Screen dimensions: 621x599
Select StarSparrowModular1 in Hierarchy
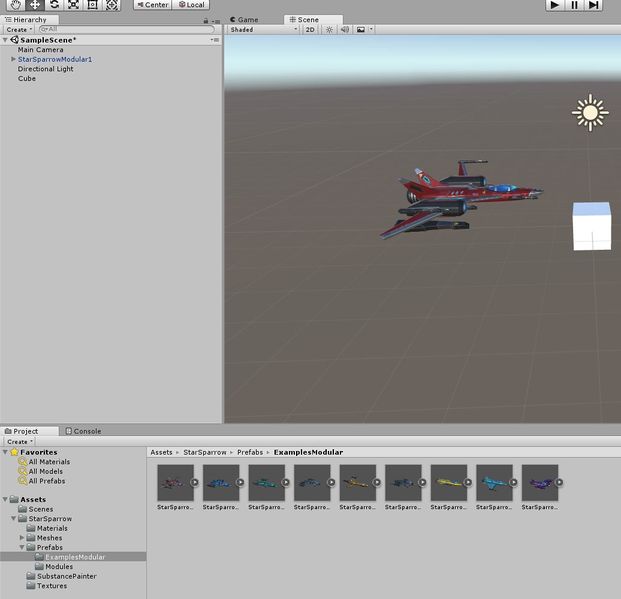pos(55,59)
